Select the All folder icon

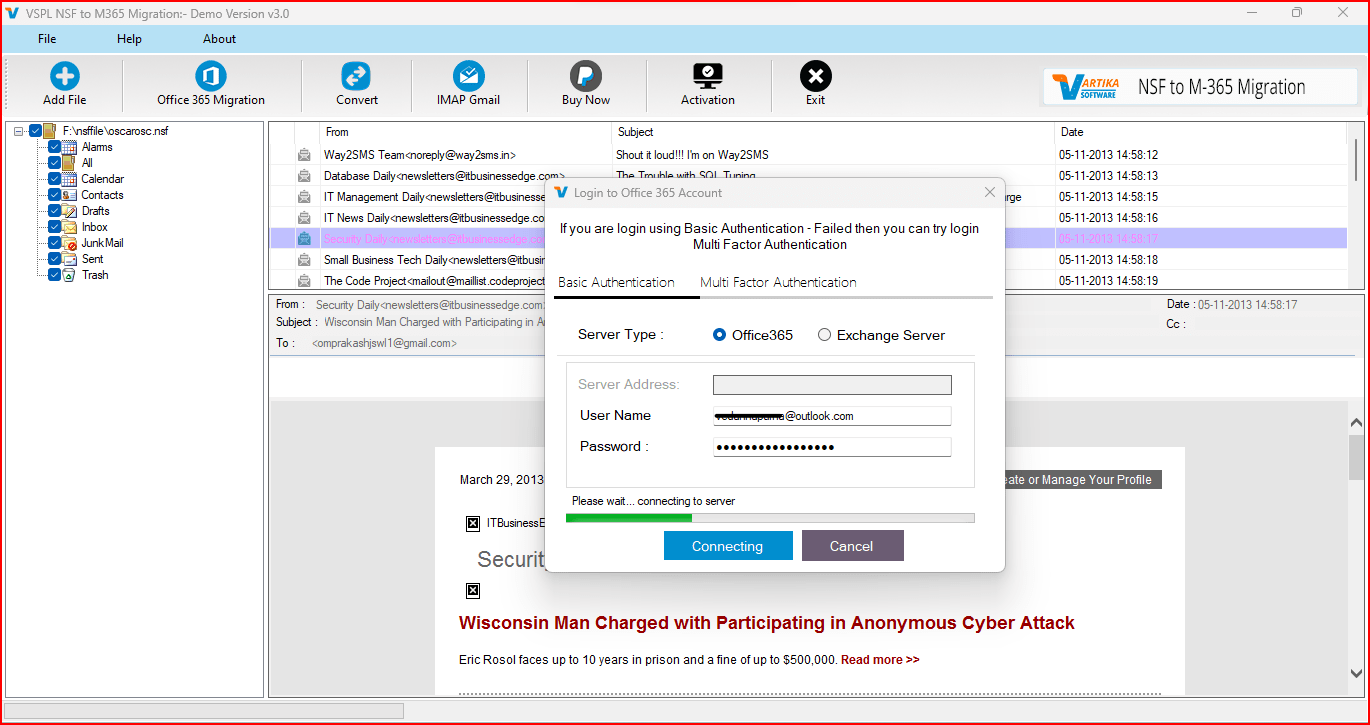pyautogui.click(x=69, y=163)
